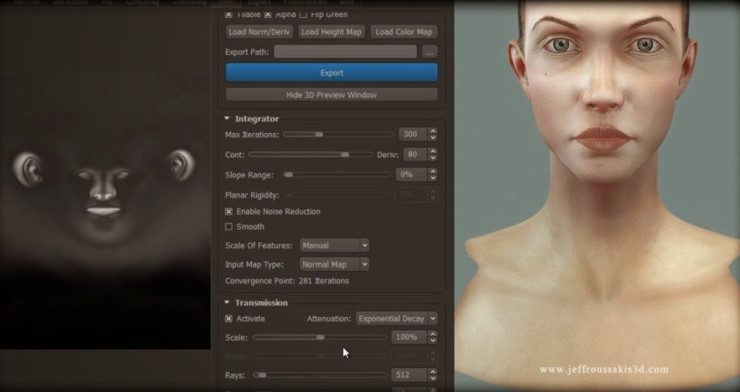Screen dimensions: 740x392
Task: Click the Scale 100% value field
Action: [x=410, y=337]
